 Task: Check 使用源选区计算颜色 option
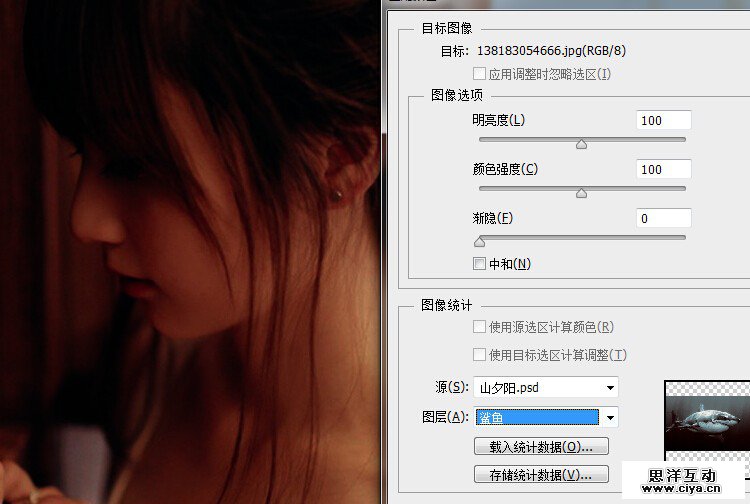pyautogui.click(x=480, y=327)
